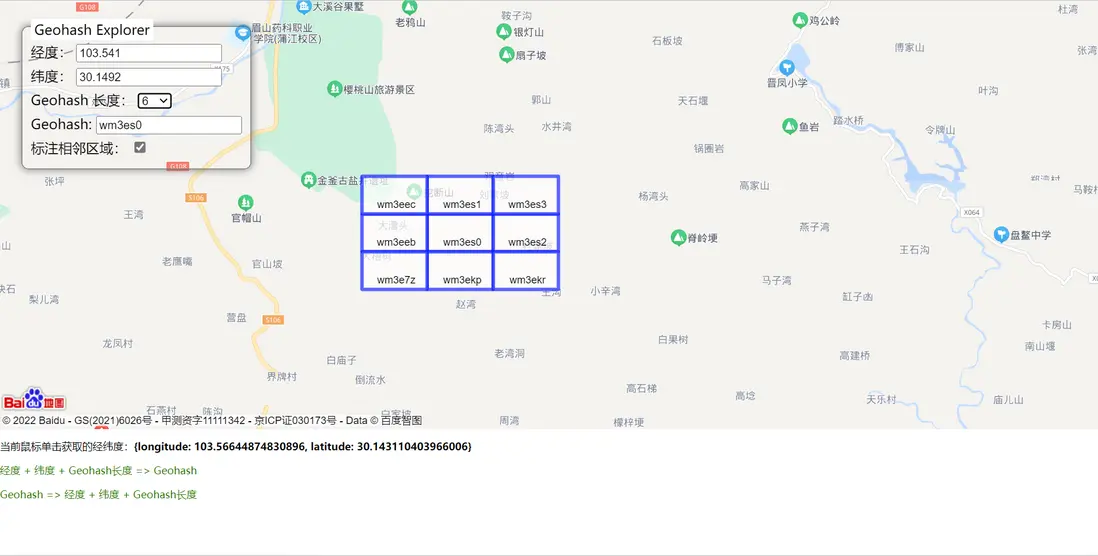Select the wm3ekr grid cell
The height and width of the screenshot is (556, 1098).
(526, 270)
